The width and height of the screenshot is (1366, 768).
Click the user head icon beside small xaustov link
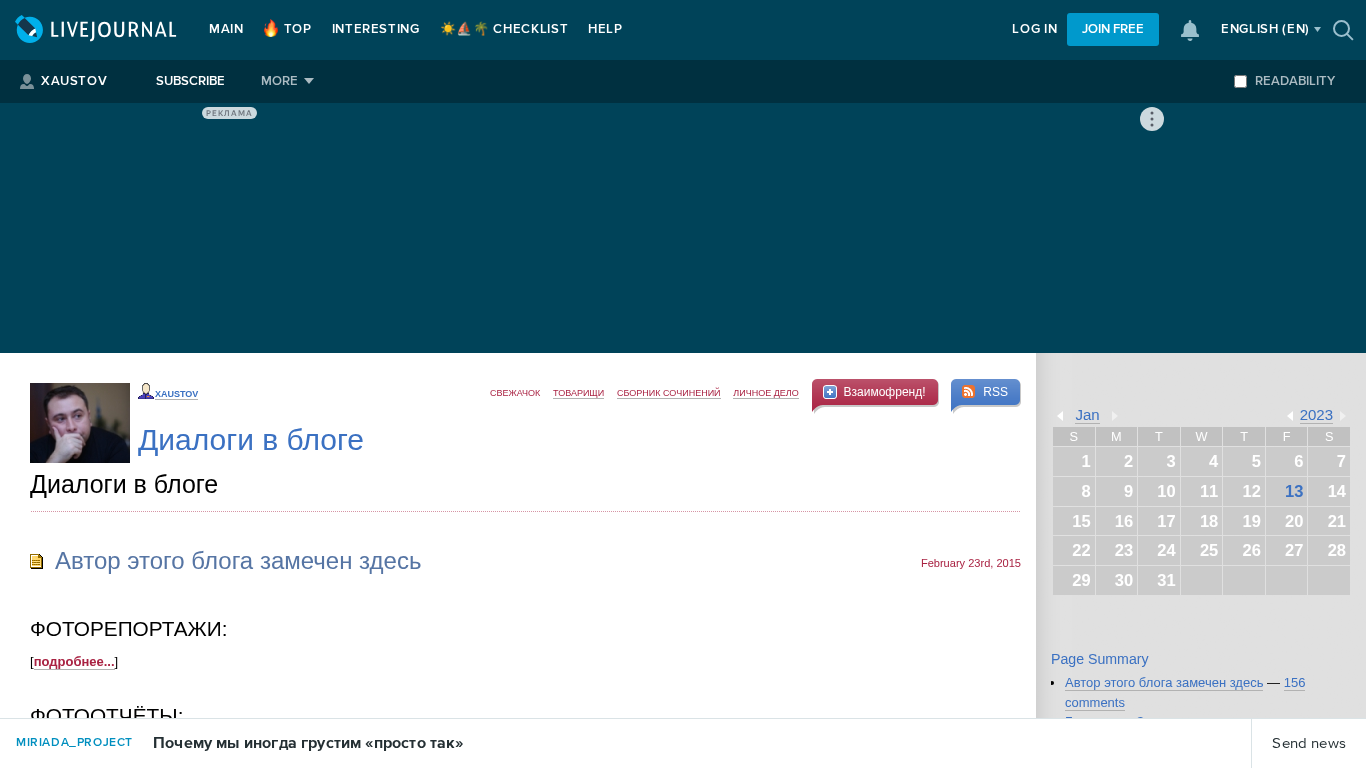click(145, 391)
